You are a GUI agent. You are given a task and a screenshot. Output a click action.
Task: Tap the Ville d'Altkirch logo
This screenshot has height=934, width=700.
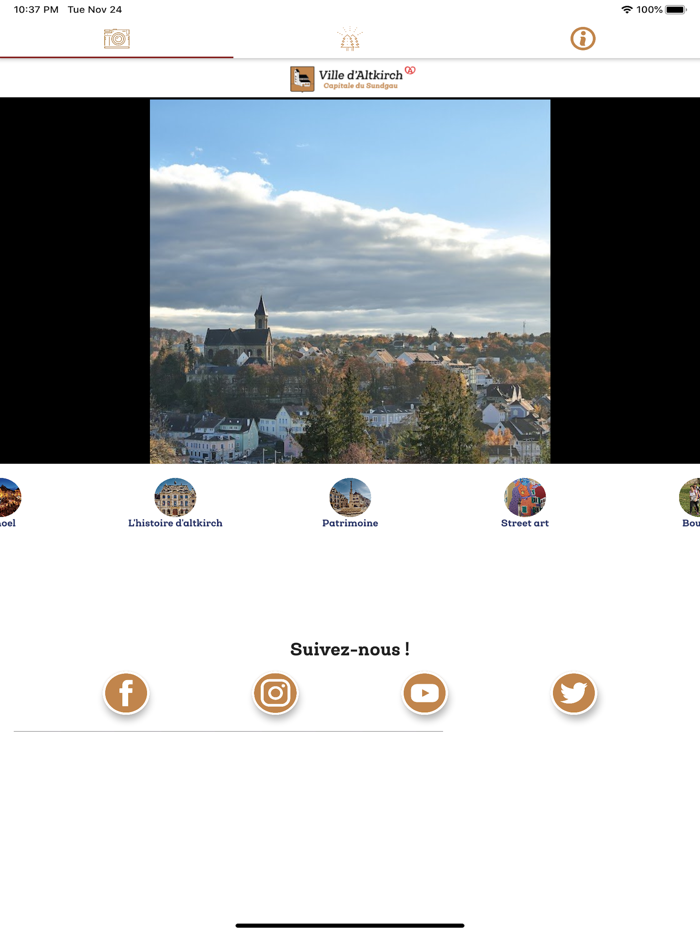pyautogui.click(x=353, y=79)
